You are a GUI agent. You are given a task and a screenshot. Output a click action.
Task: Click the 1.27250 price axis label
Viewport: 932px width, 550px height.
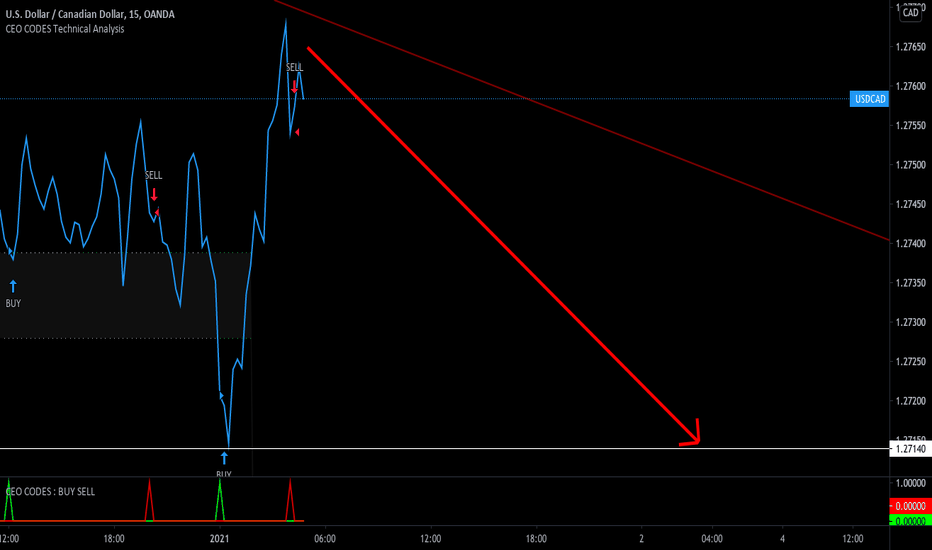(910, 362)
